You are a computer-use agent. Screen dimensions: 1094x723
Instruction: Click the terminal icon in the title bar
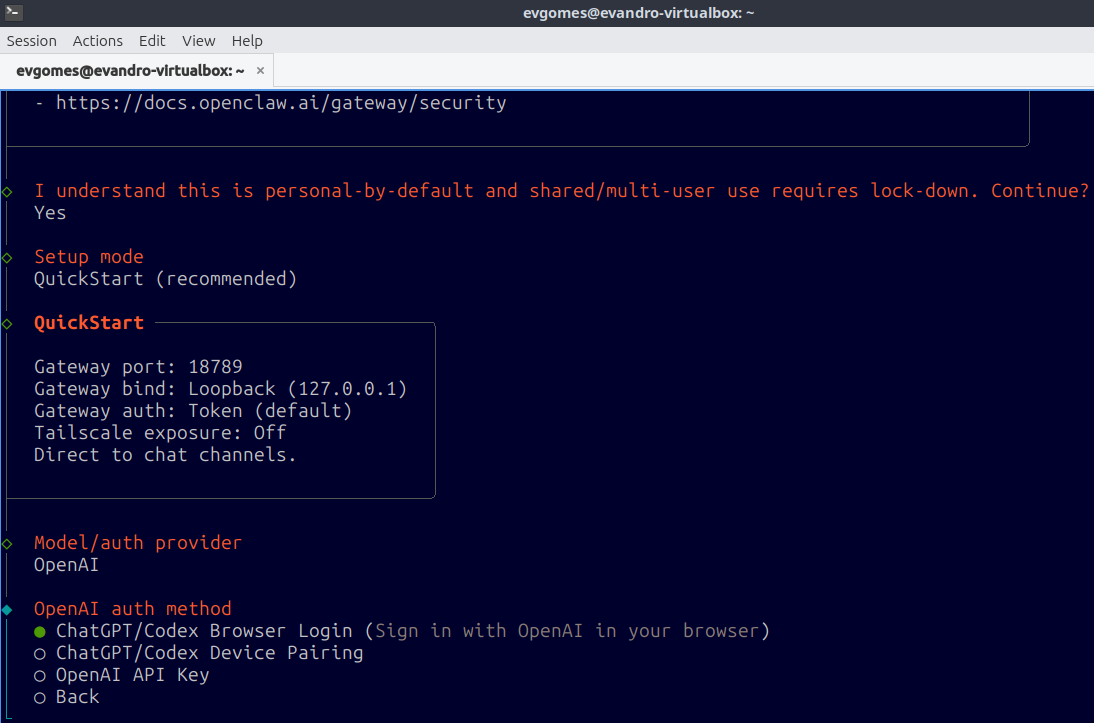pos(13,13)
